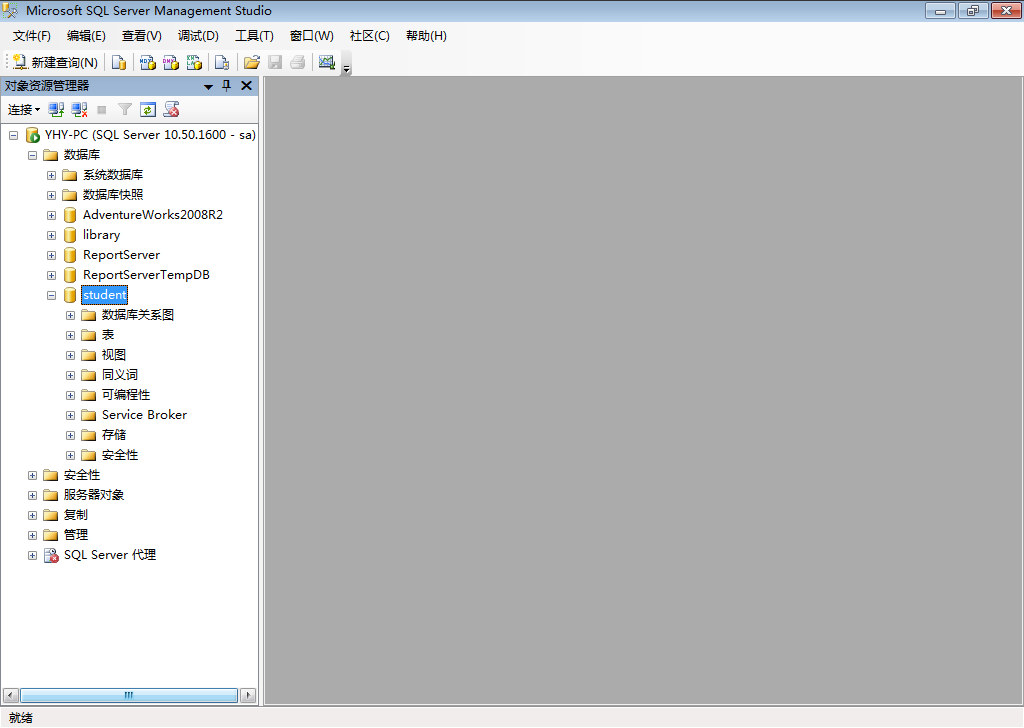The height and width of the screenshot is (728, 1024).
Task: Click the Filter funnel icon
Action: [125, 110]
